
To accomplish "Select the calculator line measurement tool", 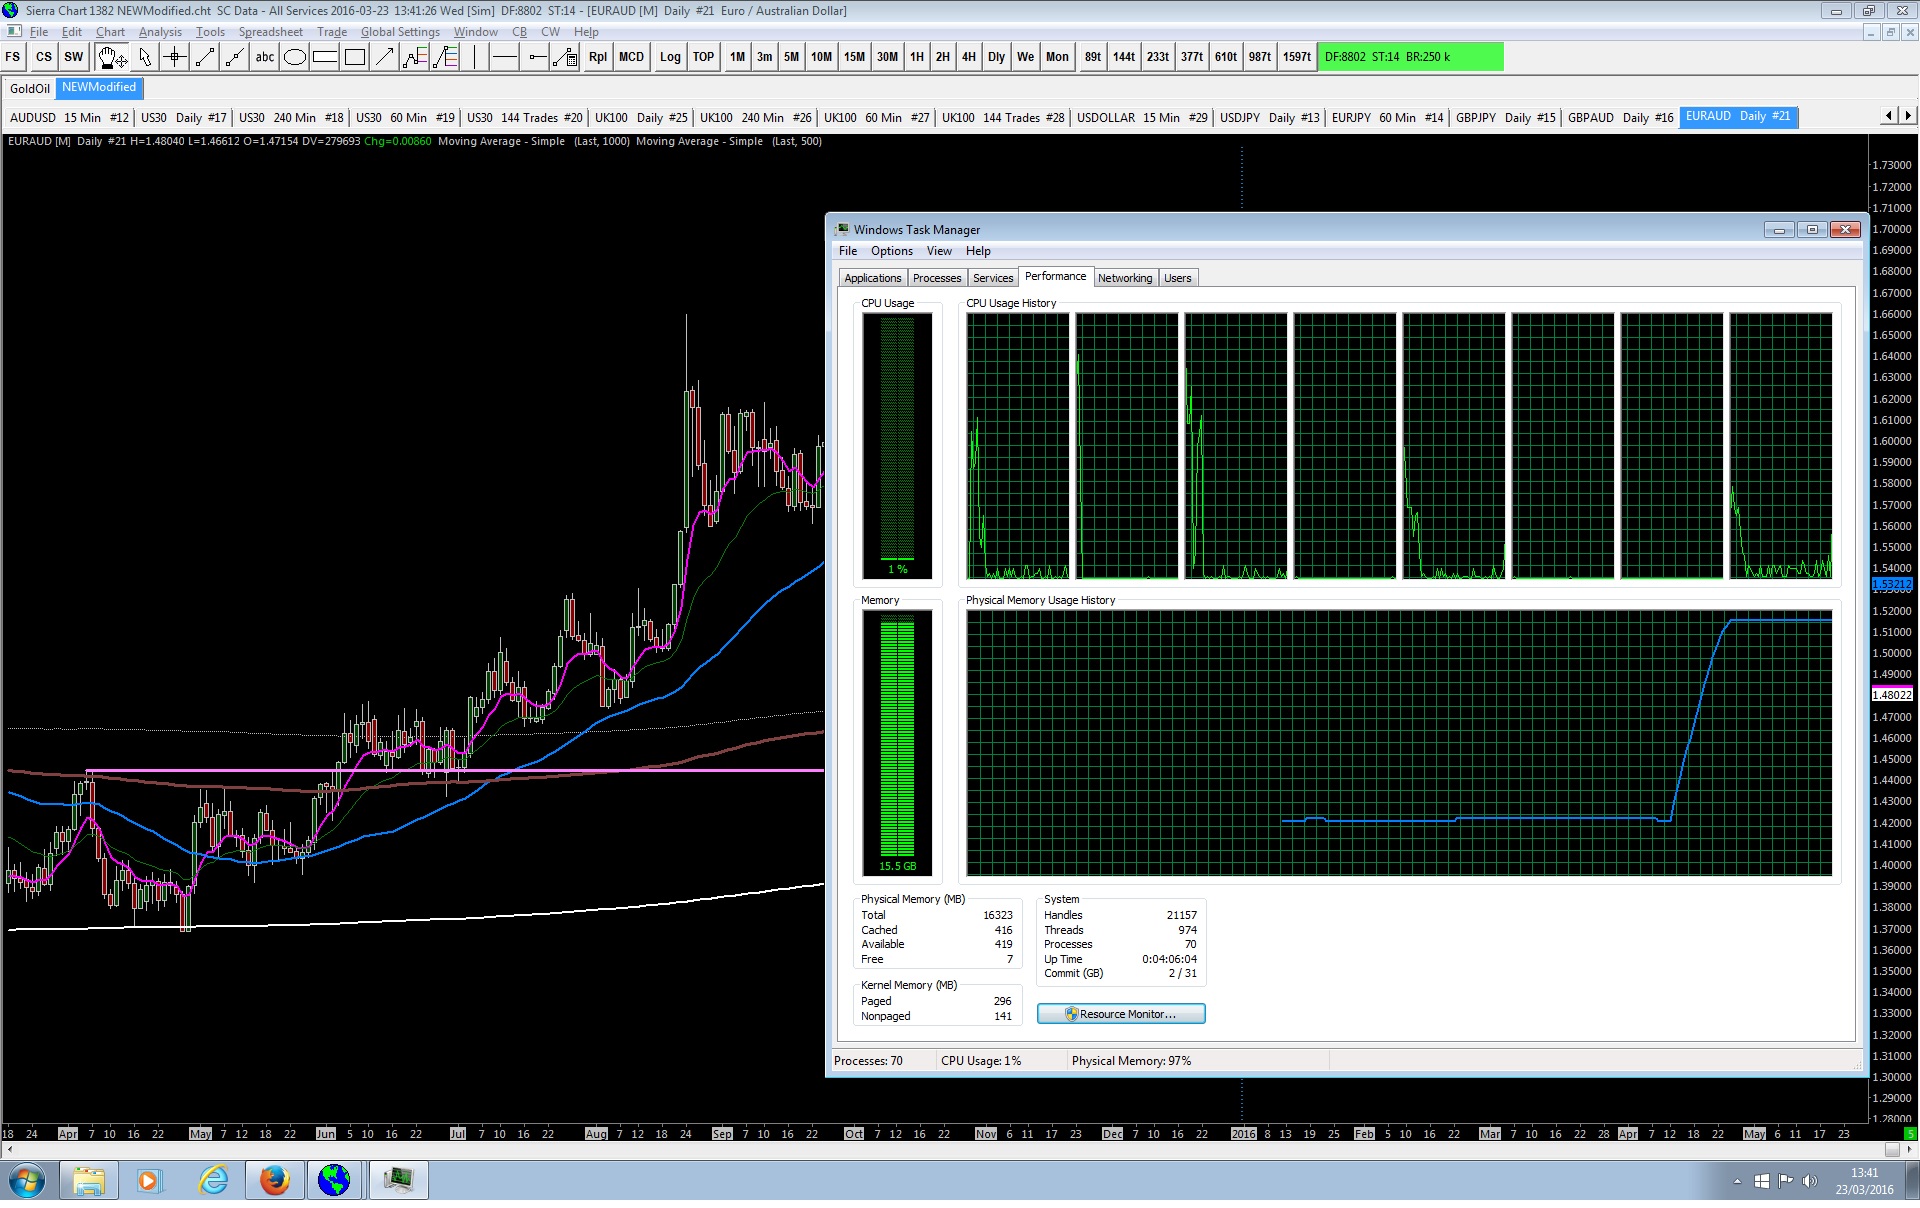I will coord(565,57).
